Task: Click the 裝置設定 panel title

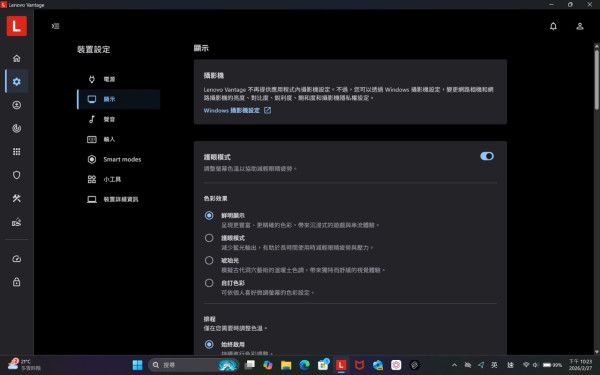Action: [93, 49]
